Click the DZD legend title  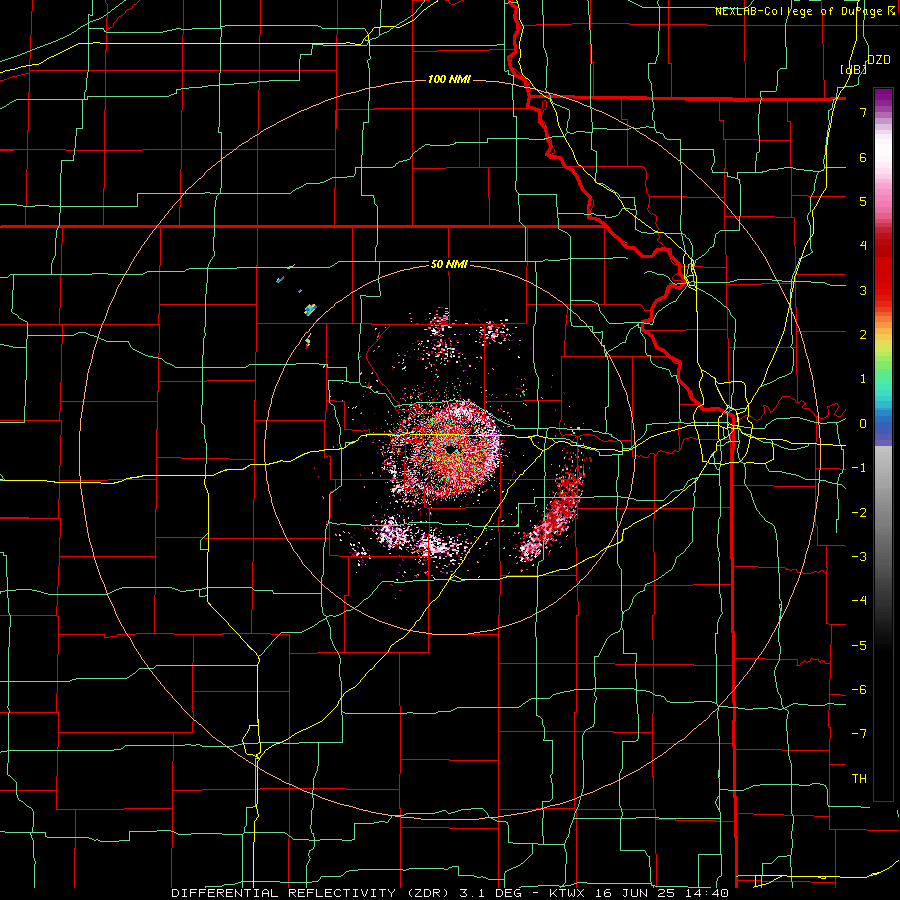878,59
